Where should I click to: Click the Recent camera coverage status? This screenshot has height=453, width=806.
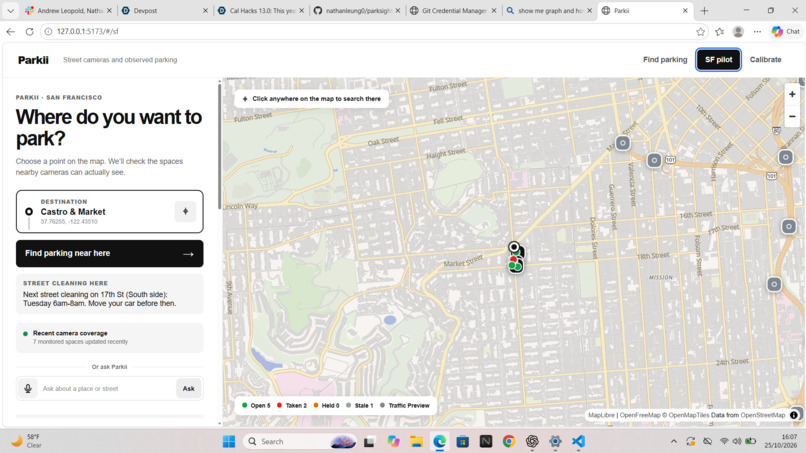[109, 337]
